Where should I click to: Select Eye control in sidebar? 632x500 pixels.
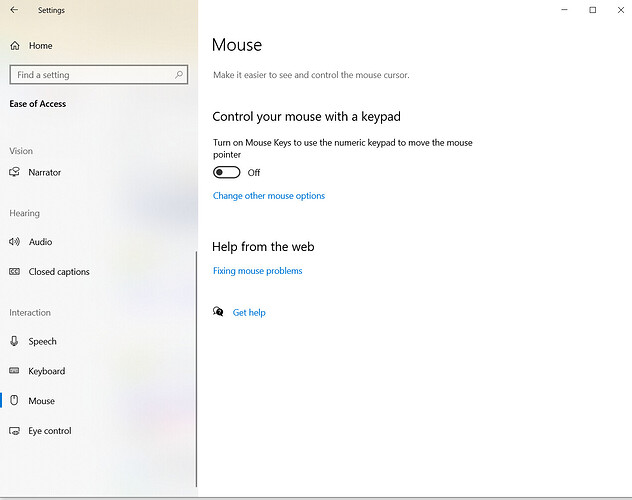click(x=50, y=431)
